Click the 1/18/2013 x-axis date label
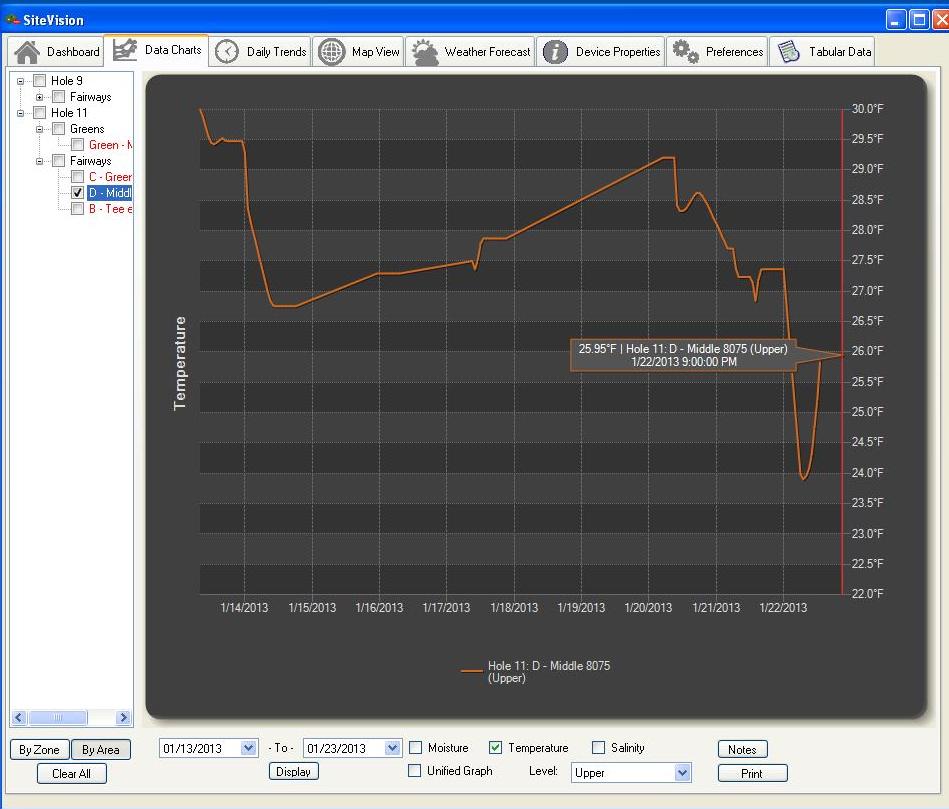Viewport: 949px width, 809px height. [x=514, y=608]
